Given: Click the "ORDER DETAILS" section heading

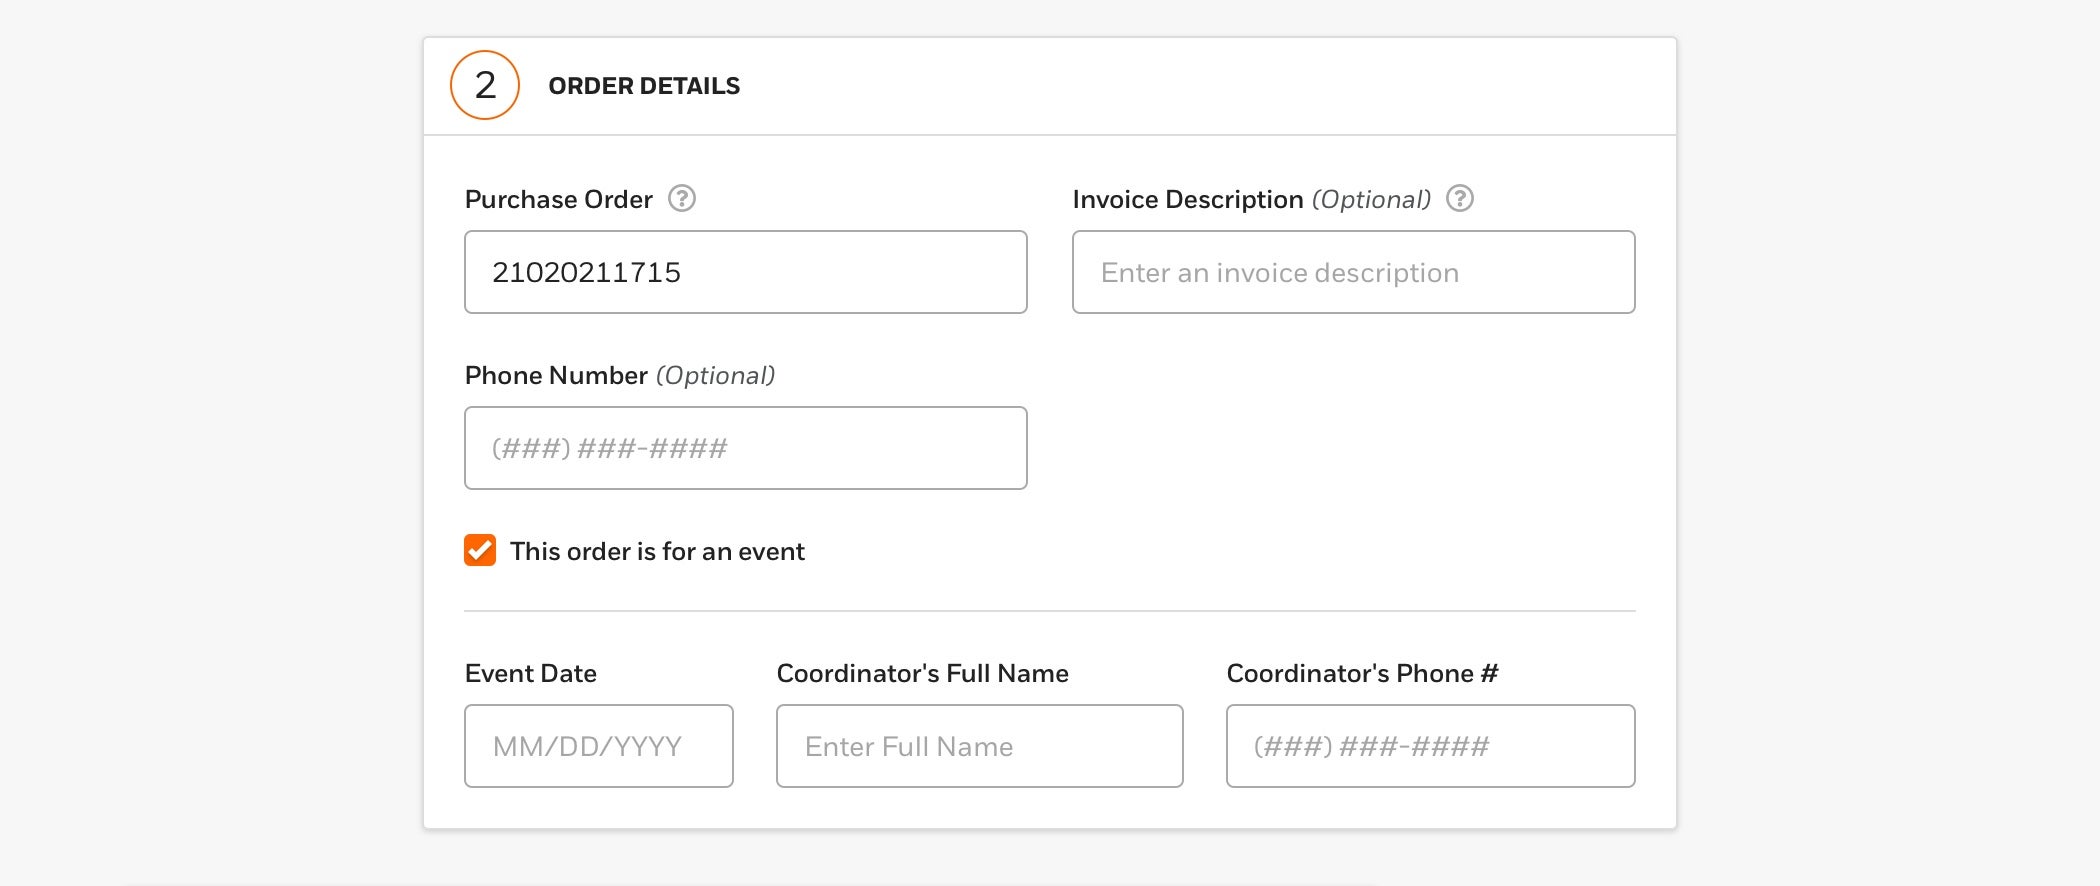Looking at the screenshot, I should tap(644, 86).
